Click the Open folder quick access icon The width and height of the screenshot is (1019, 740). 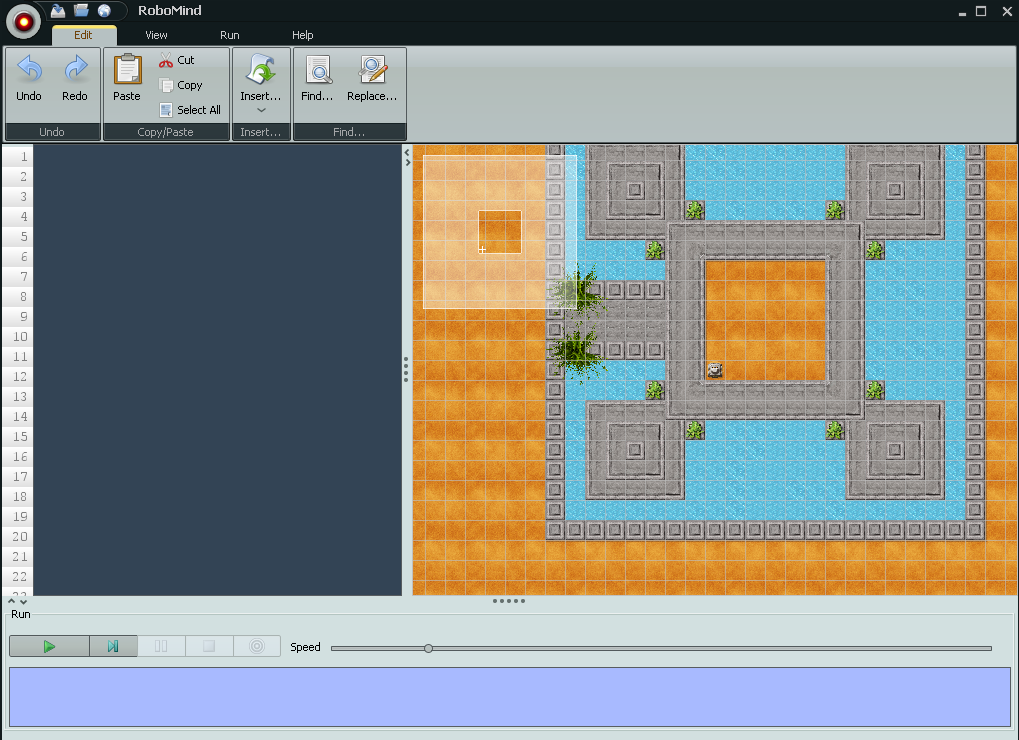81,10
